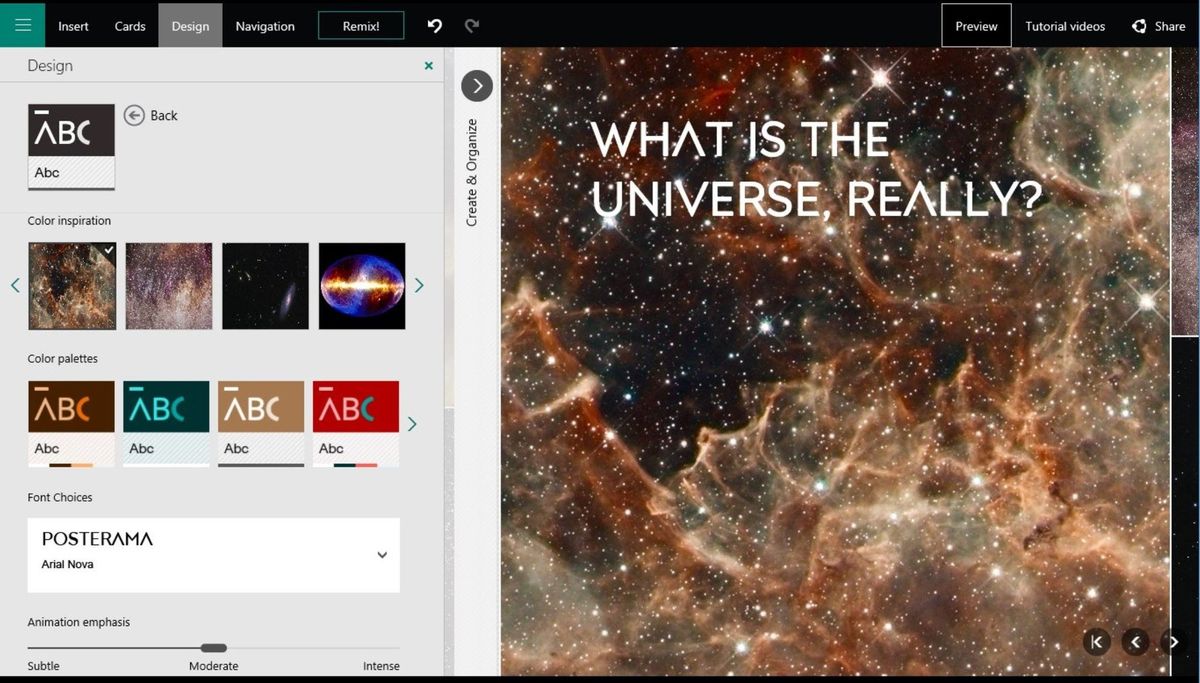
Task: Undo the last action
Action: (434, 26)
